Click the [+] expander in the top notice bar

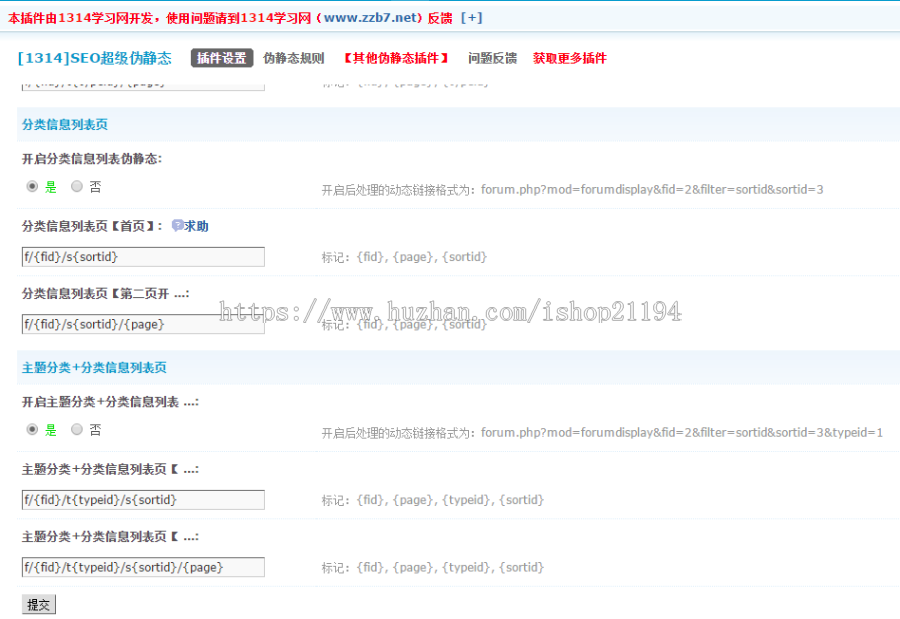point(470,17)
